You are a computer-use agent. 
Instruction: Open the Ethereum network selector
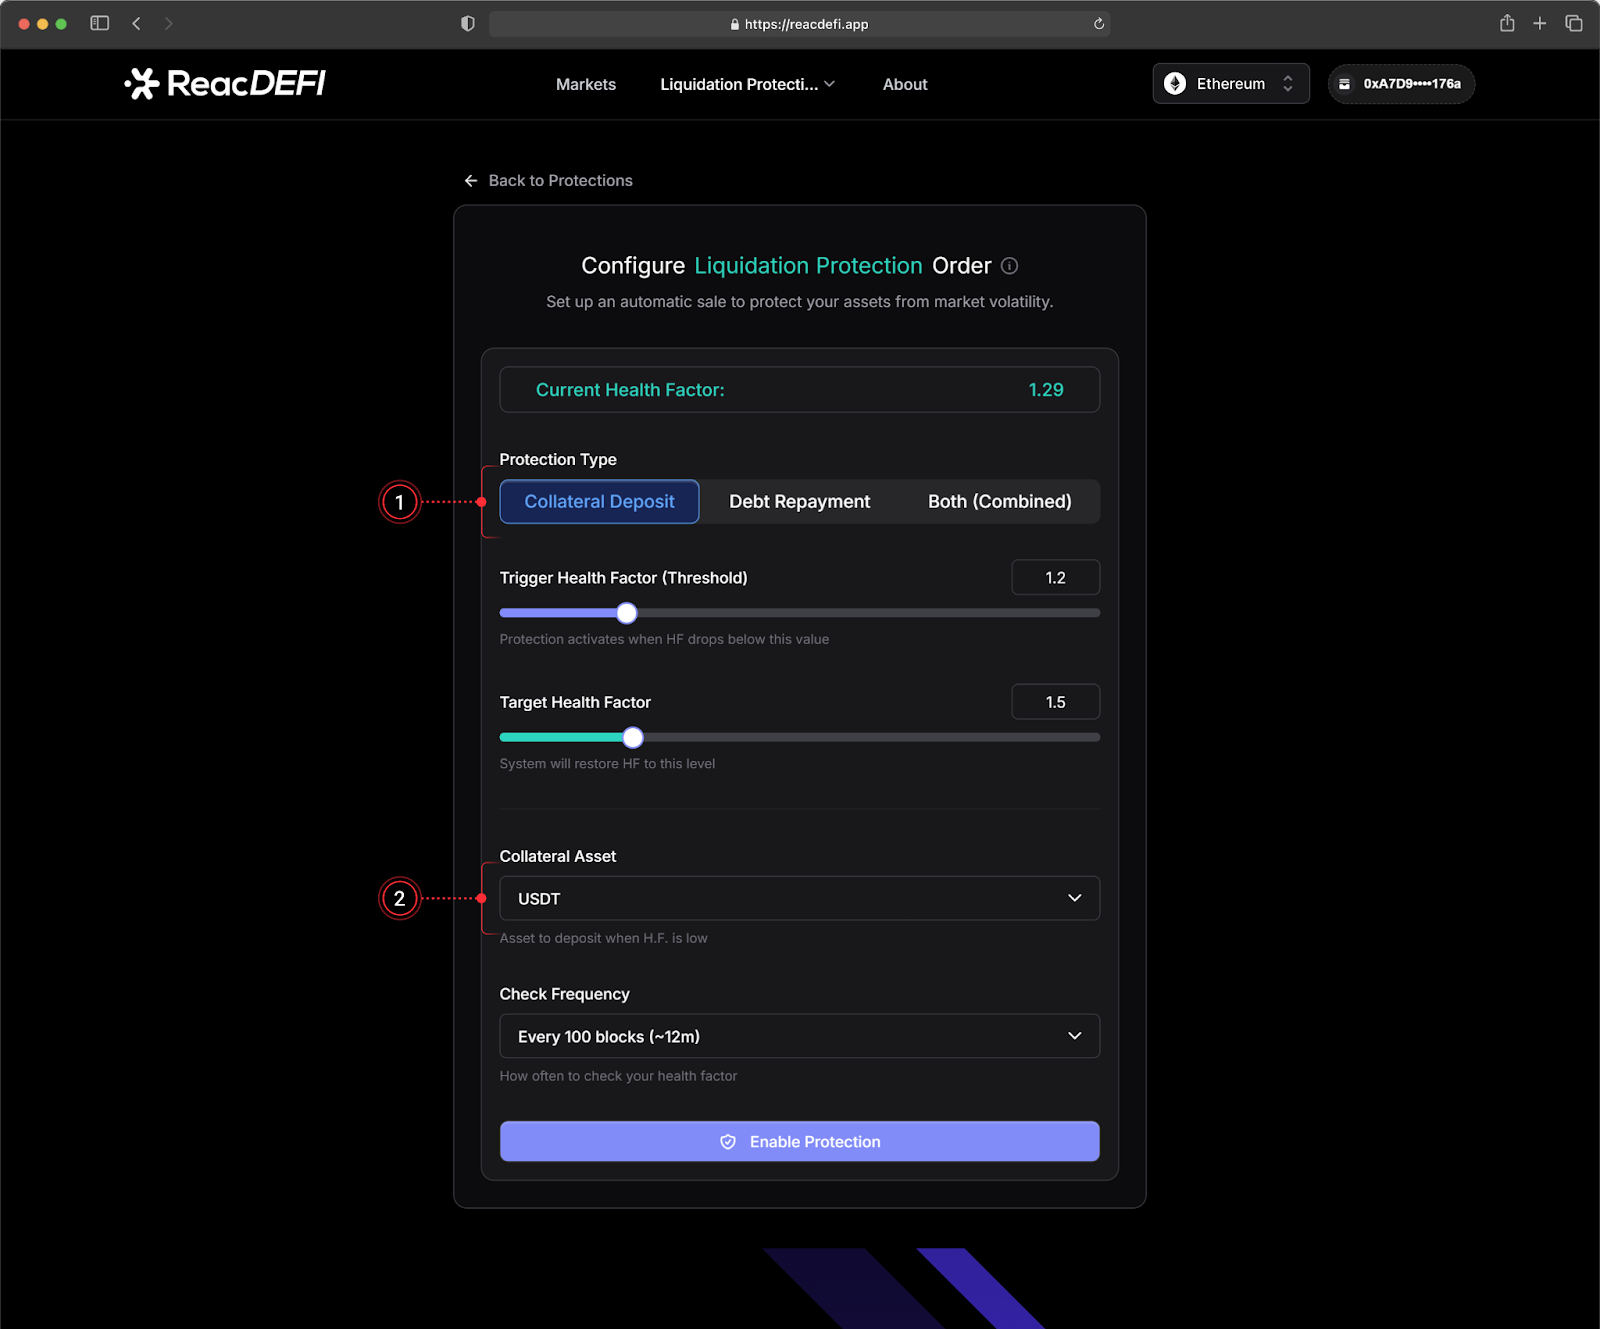tap(1230, 84)
